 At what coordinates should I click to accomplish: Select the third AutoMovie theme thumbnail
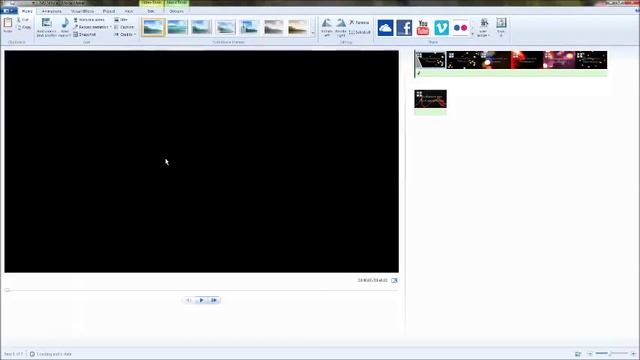pyautogui.click(x=201, y=27)
